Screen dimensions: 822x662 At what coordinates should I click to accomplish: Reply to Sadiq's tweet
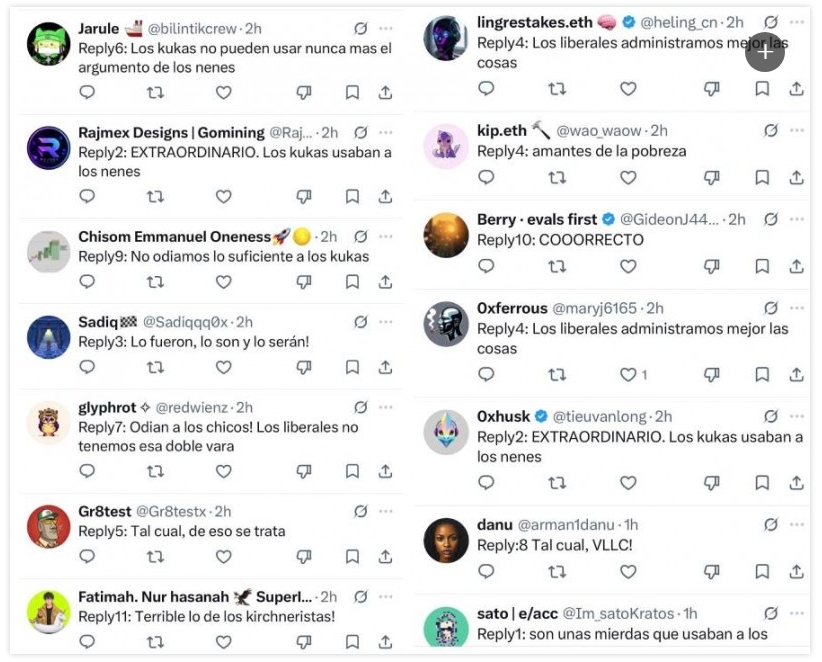tap(87, 367)
